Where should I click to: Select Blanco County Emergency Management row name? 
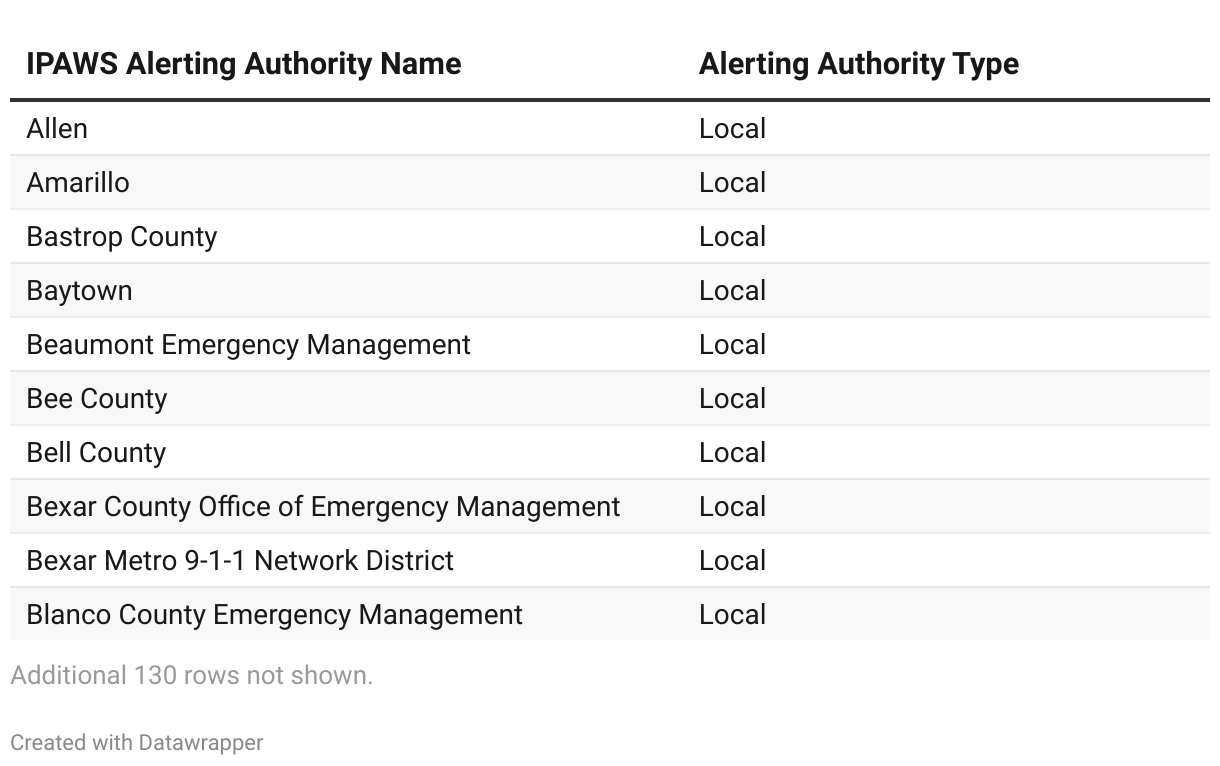pyautogui.click(x=274, y=615)
